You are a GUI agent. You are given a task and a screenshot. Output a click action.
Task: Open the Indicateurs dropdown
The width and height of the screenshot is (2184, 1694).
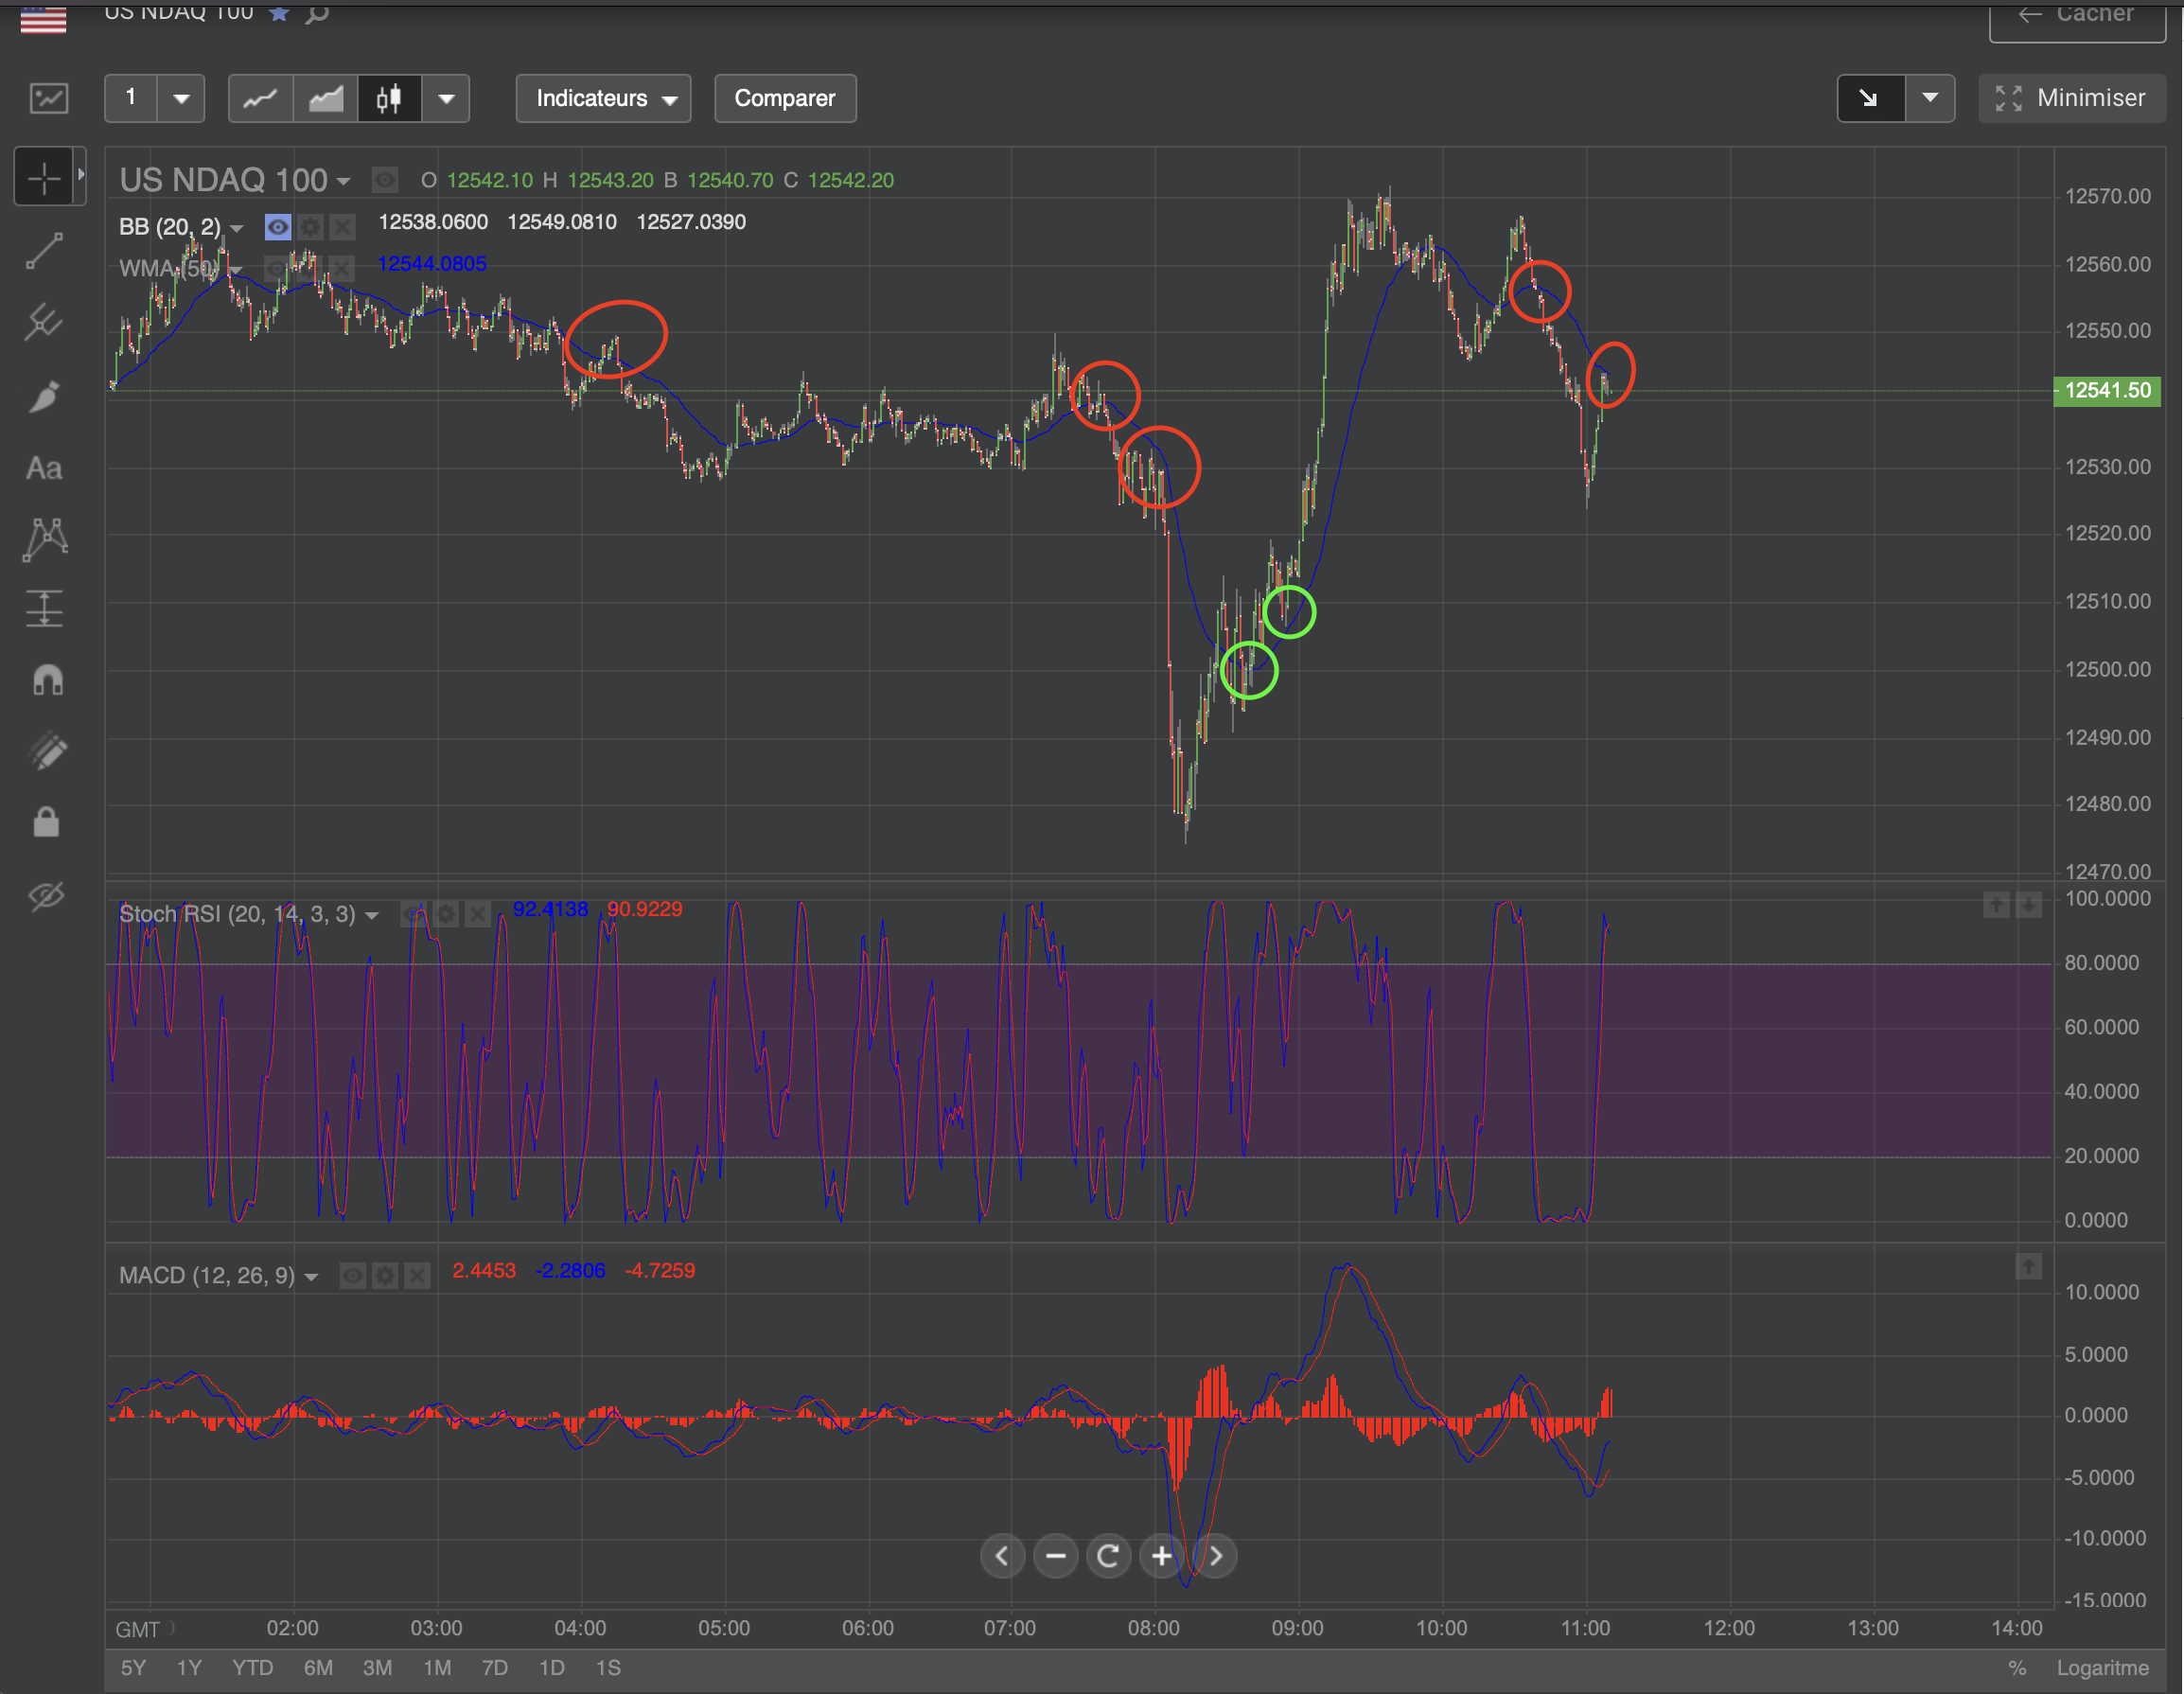pos(604,98)
